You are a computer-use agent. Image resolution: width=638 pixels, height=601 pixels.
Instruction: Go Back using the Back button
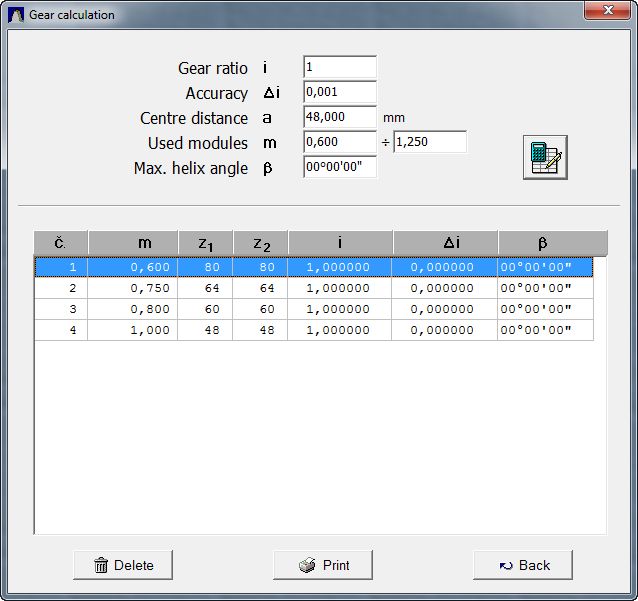pyautogui.click(x=523, y=565)
